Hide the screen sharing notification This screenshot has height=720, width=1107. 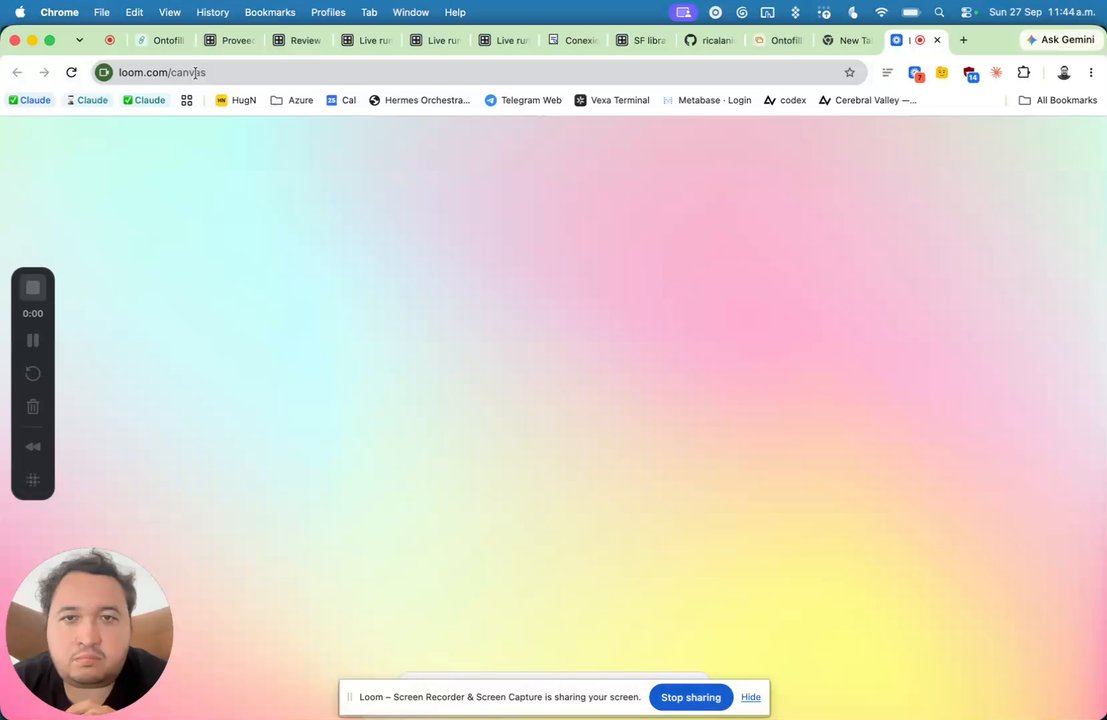click(750, 697)
